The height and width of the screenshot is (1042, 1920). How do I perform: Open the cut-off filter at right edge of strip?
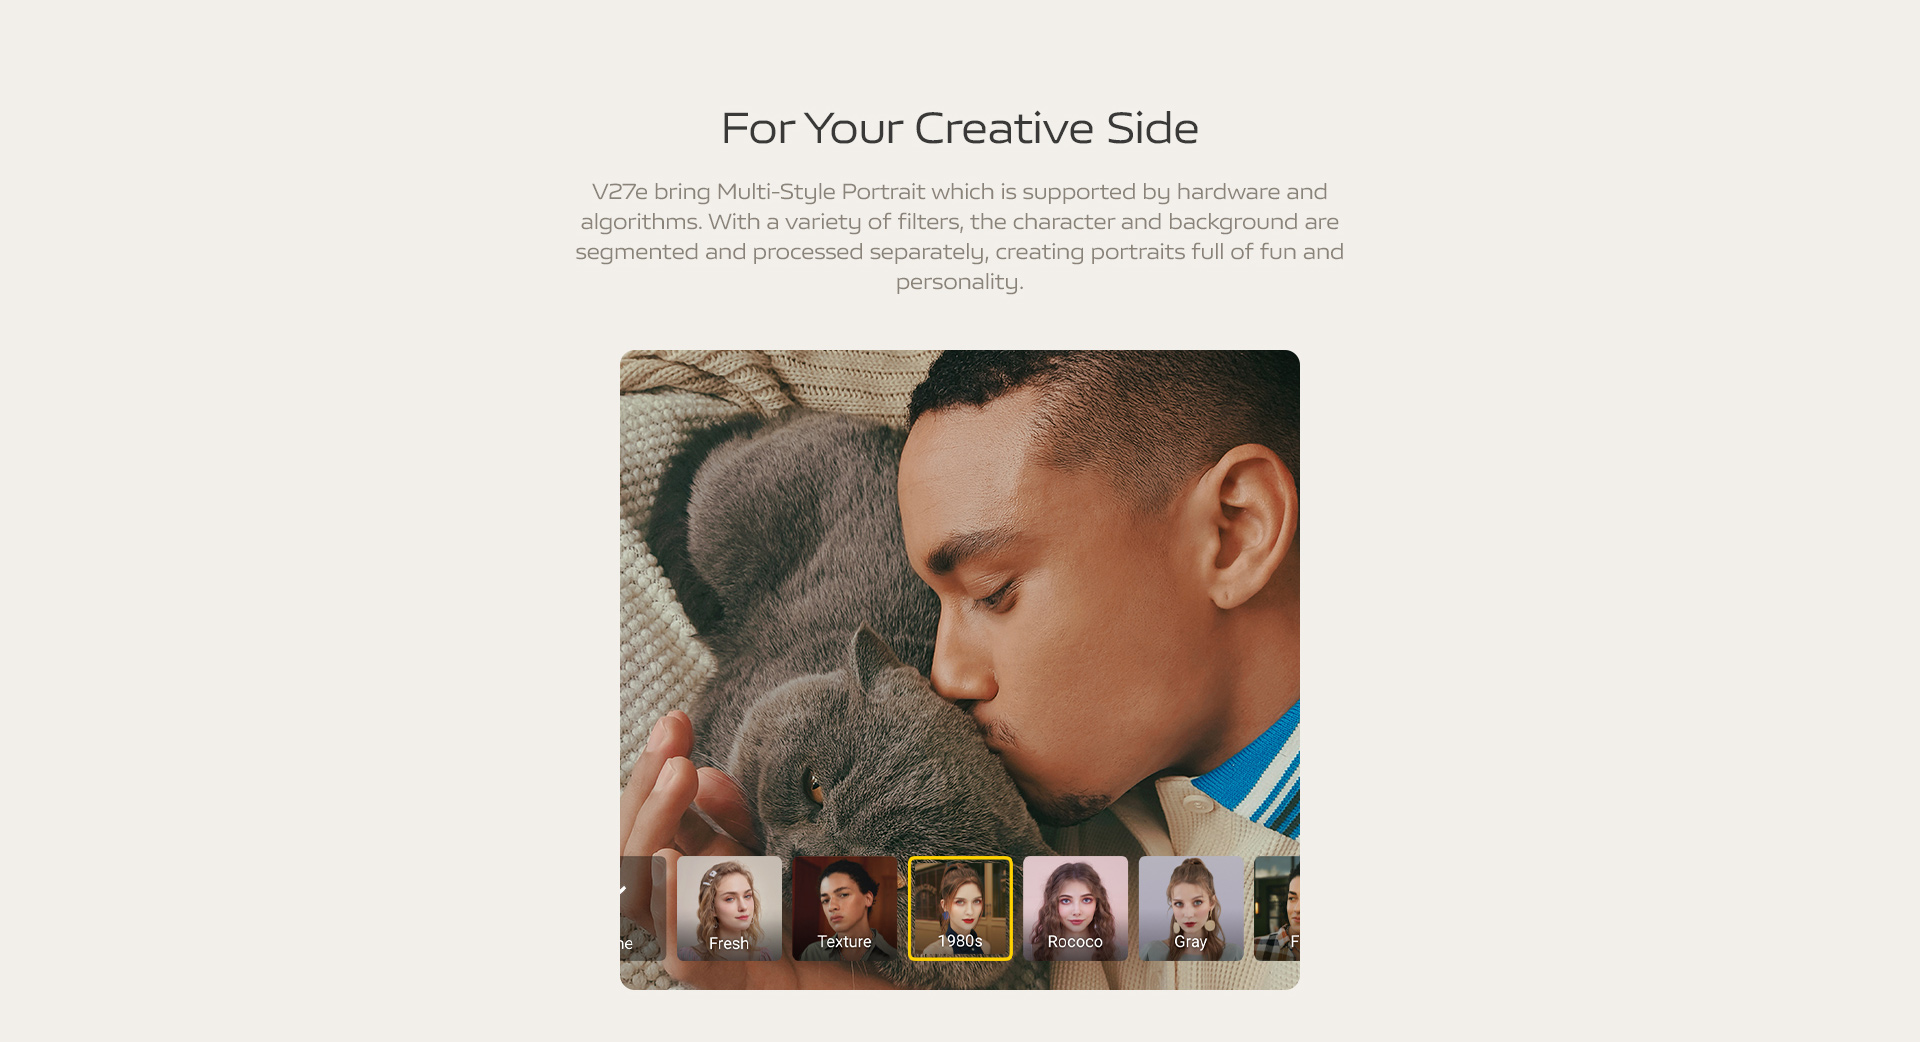pyautogui.click(x=1277, y=908)
